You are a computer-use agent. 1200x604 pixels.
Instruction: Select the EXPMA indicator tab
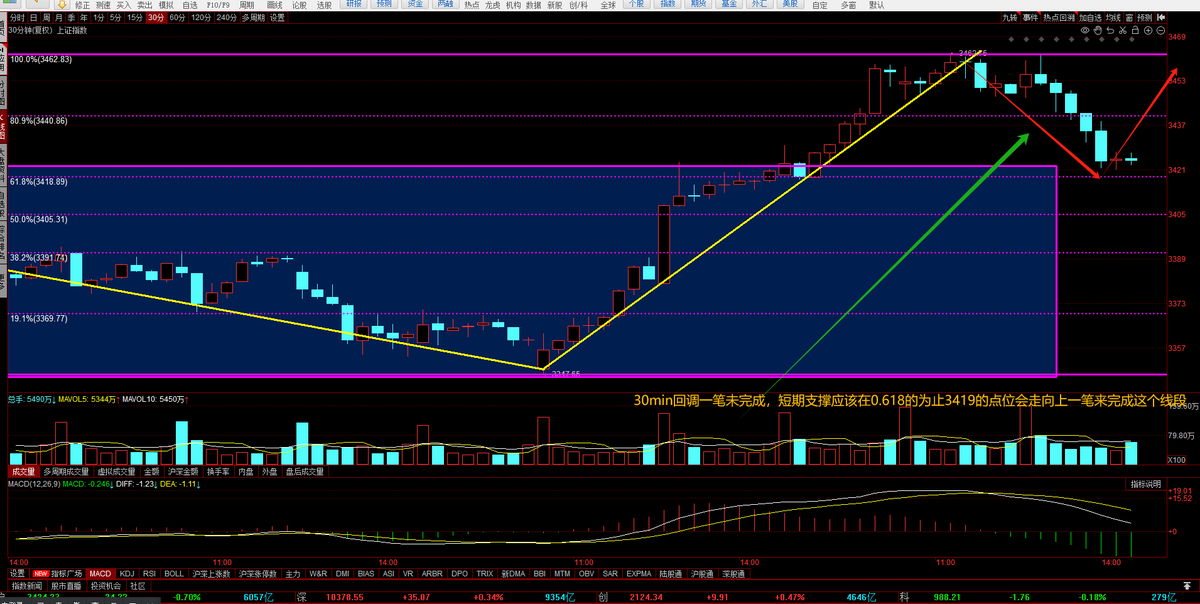[639, 574]
